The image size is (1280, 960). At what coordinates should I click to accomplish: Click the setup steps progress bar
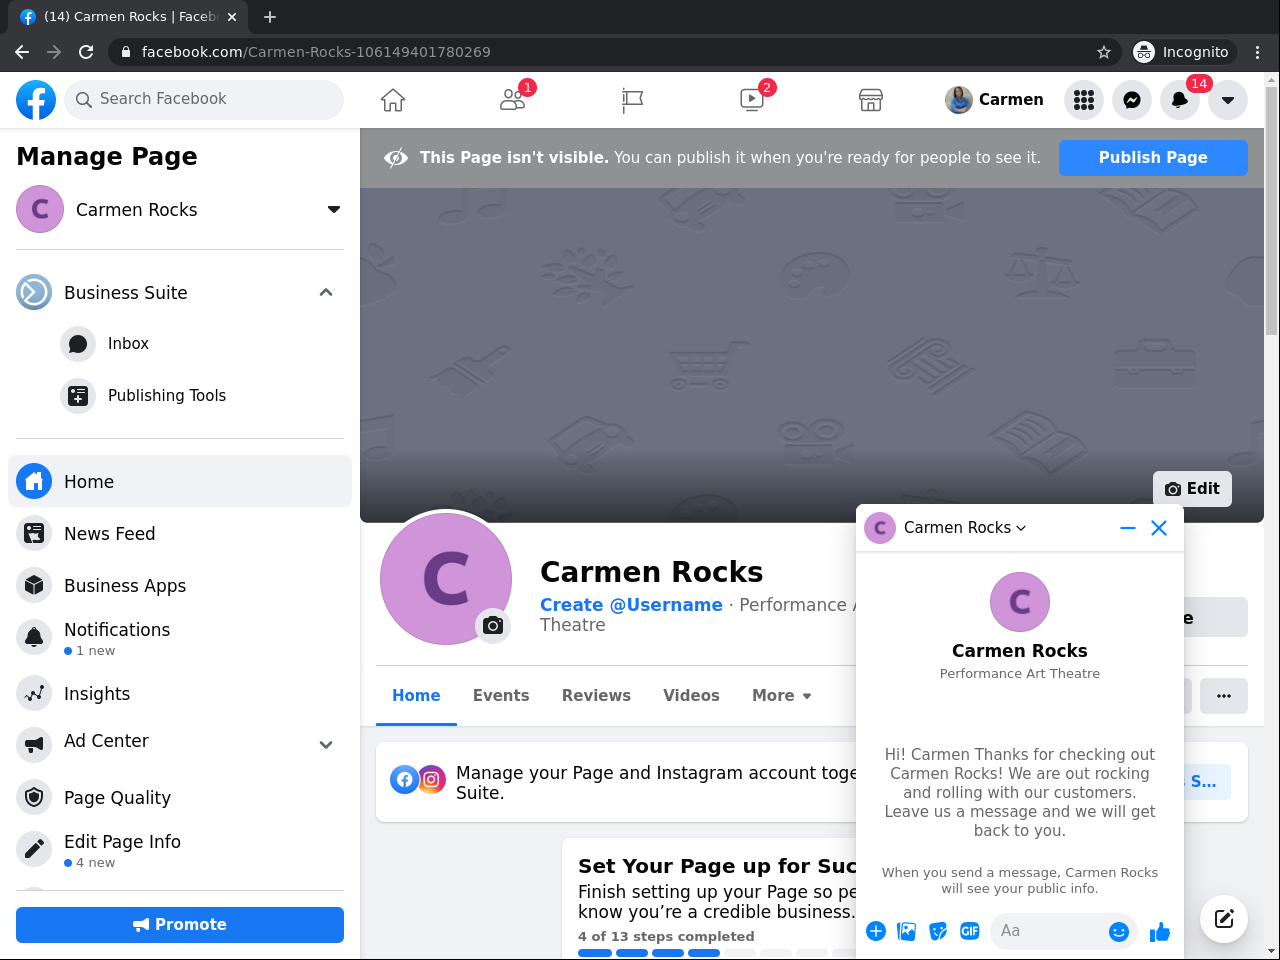coord(717,953)
